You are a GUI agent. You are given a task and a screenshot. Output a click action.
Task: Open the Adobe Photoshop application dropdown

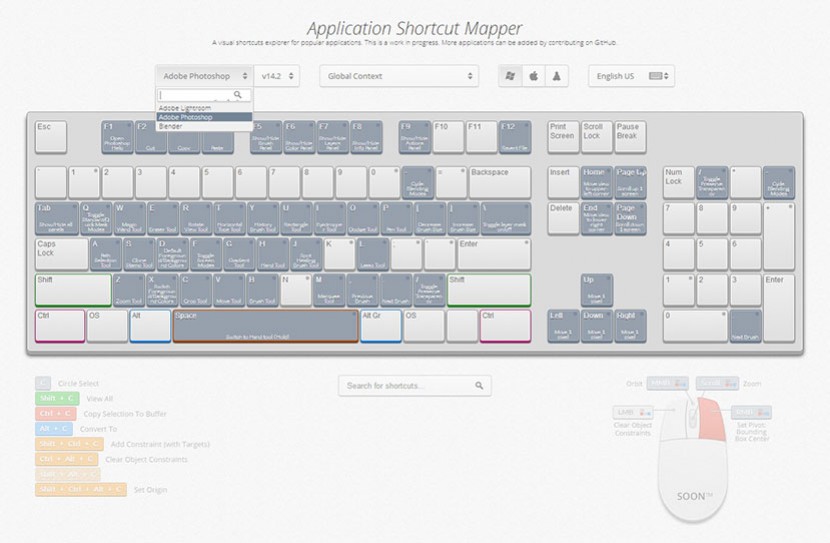point(204,76)
